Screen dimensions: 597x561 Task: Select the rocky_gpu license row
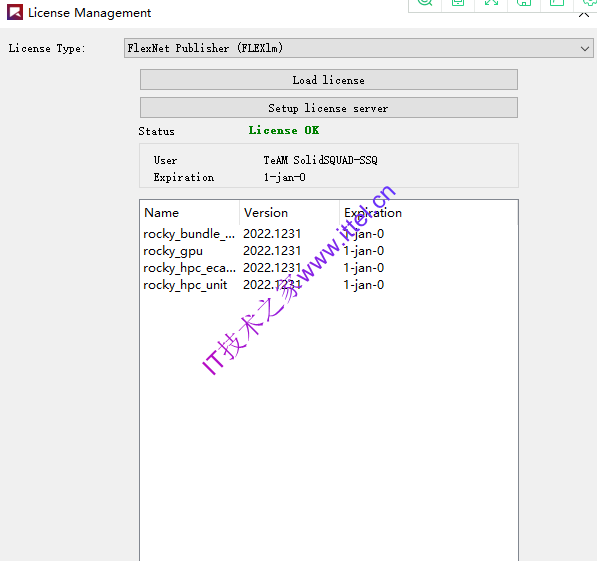pos(329,251)
